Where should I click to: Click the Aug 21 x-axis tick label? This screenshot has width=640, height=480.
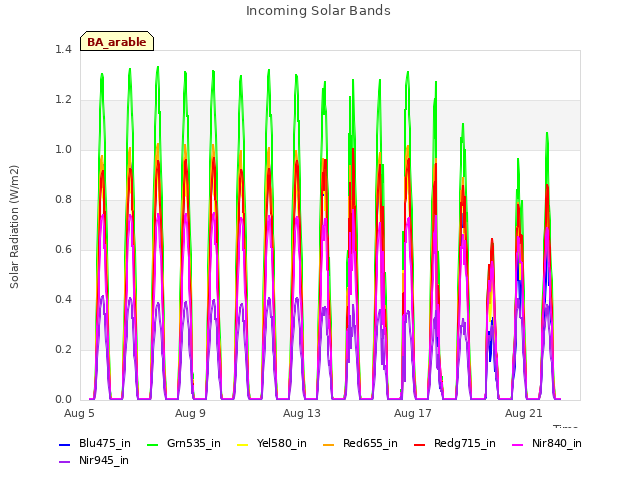tap(524, 413)
